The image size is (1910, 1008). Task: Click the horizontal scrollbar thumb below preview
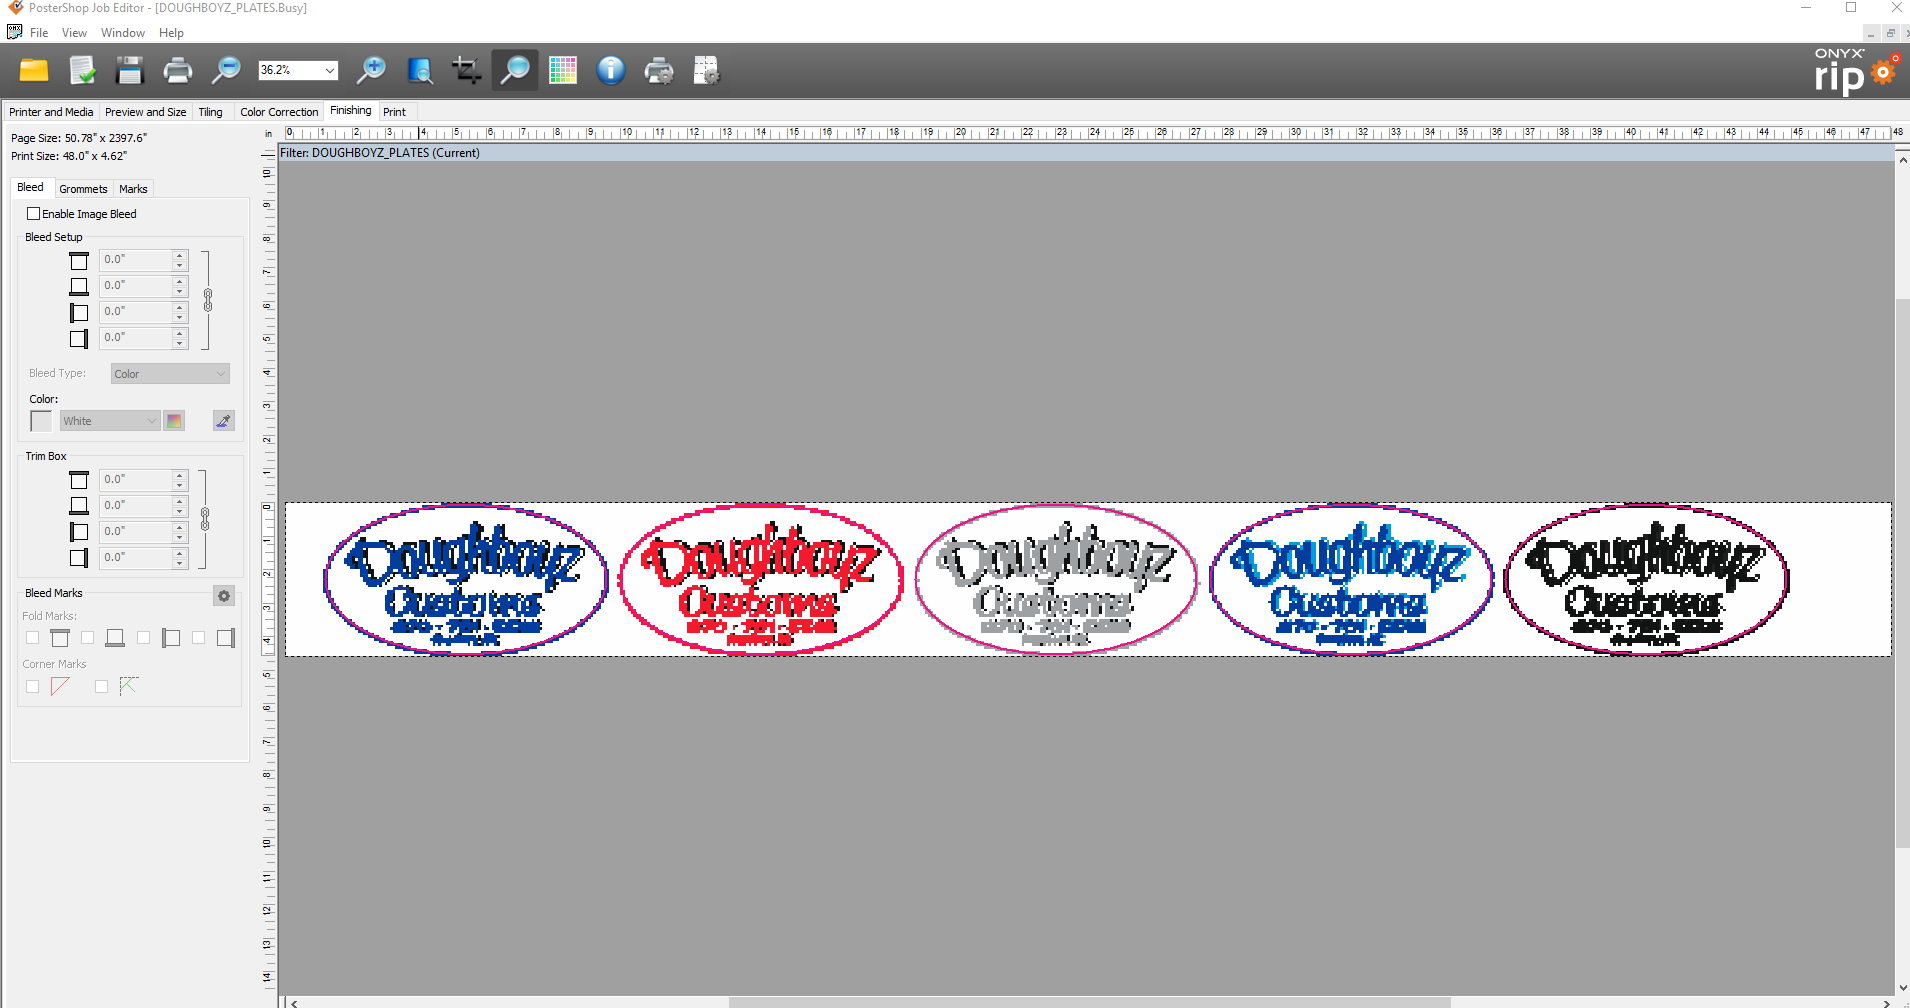tap(1090, 1002)
